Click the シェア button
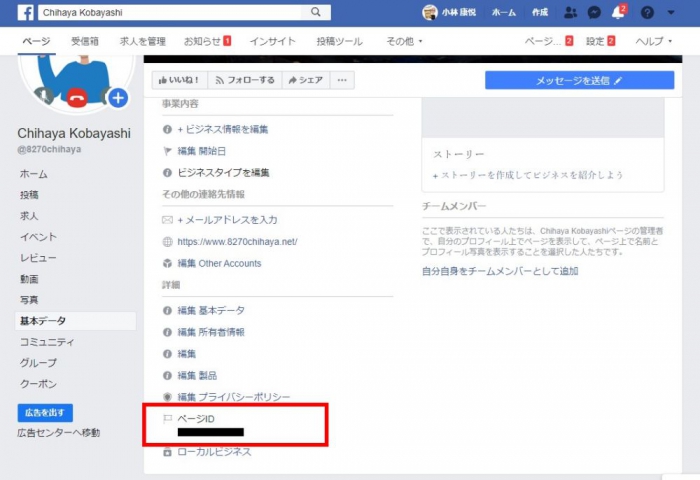Viewport: 700px width, 480px height. click(306, 80)
